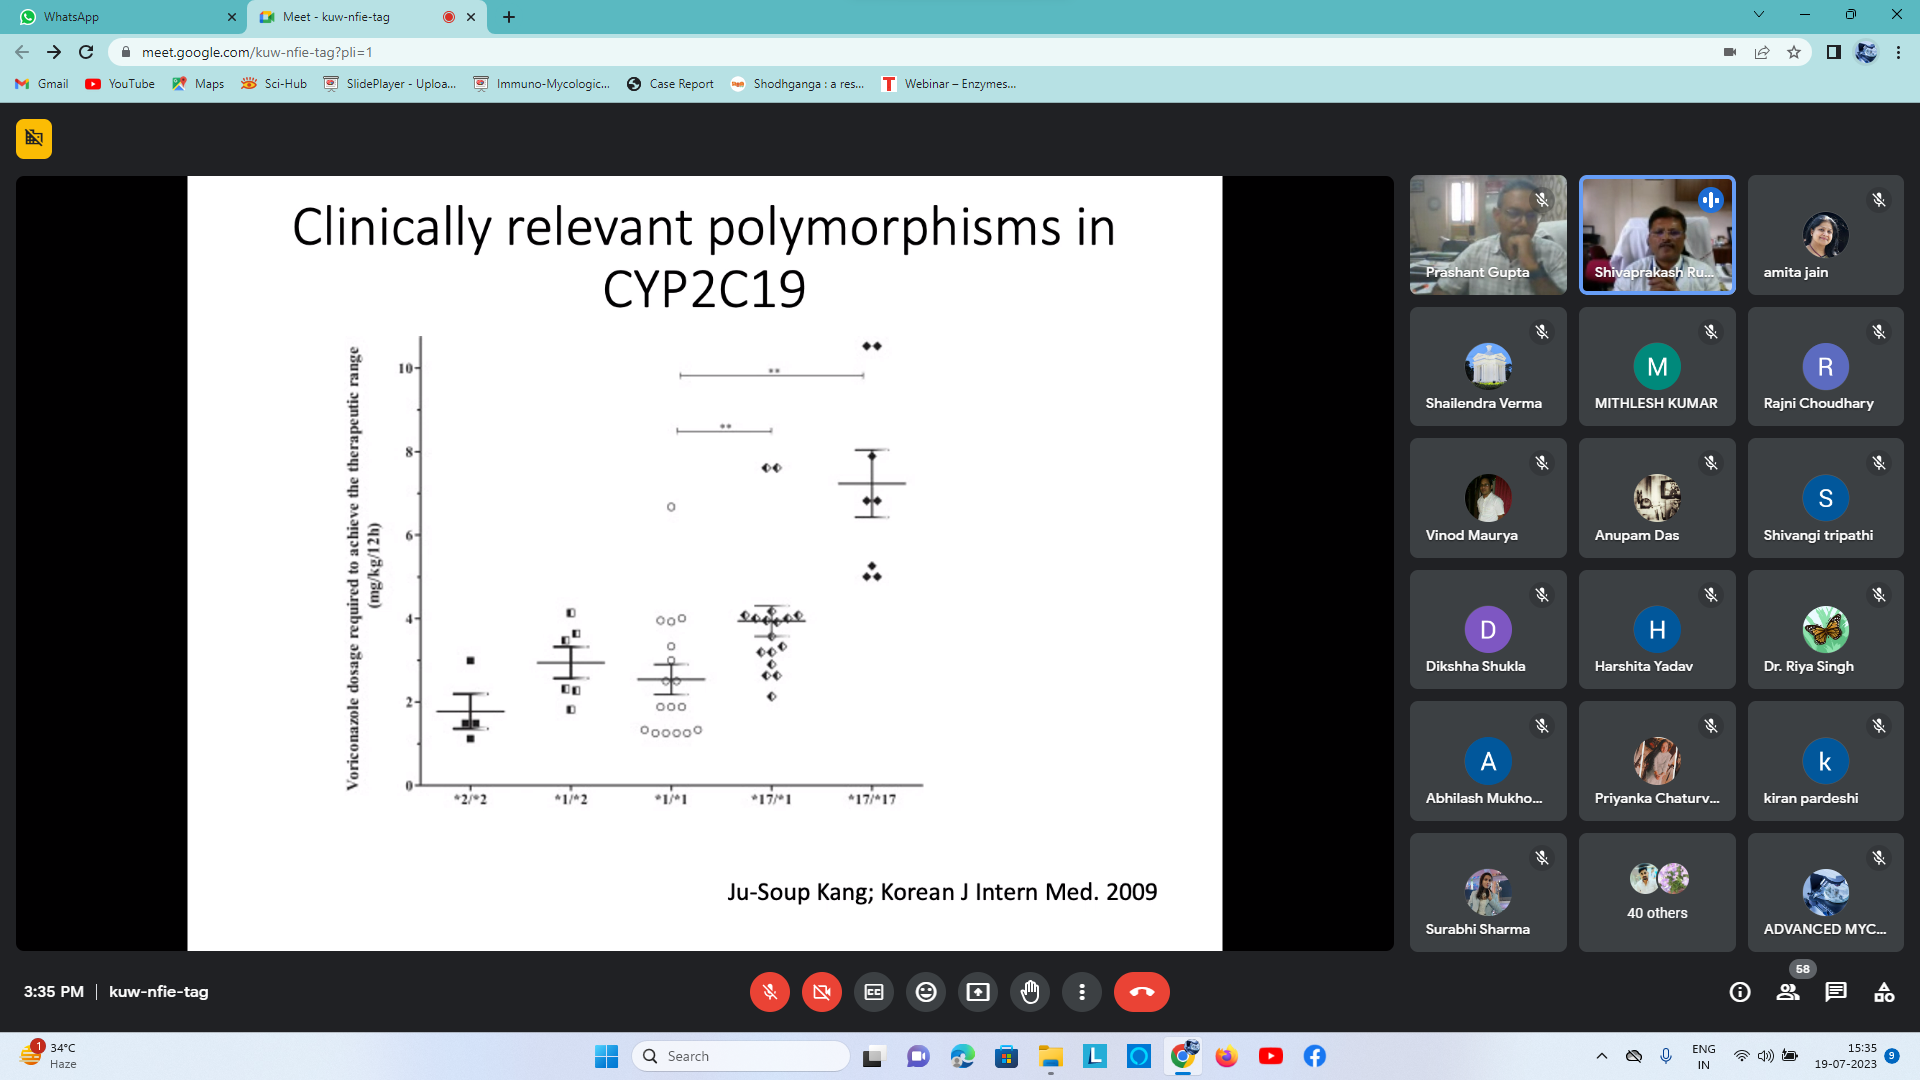Viewport: 1920px width, 1080px height.
Task: Click the raise hand icon
Action: pyautogui.click(x=1030, y=992)
